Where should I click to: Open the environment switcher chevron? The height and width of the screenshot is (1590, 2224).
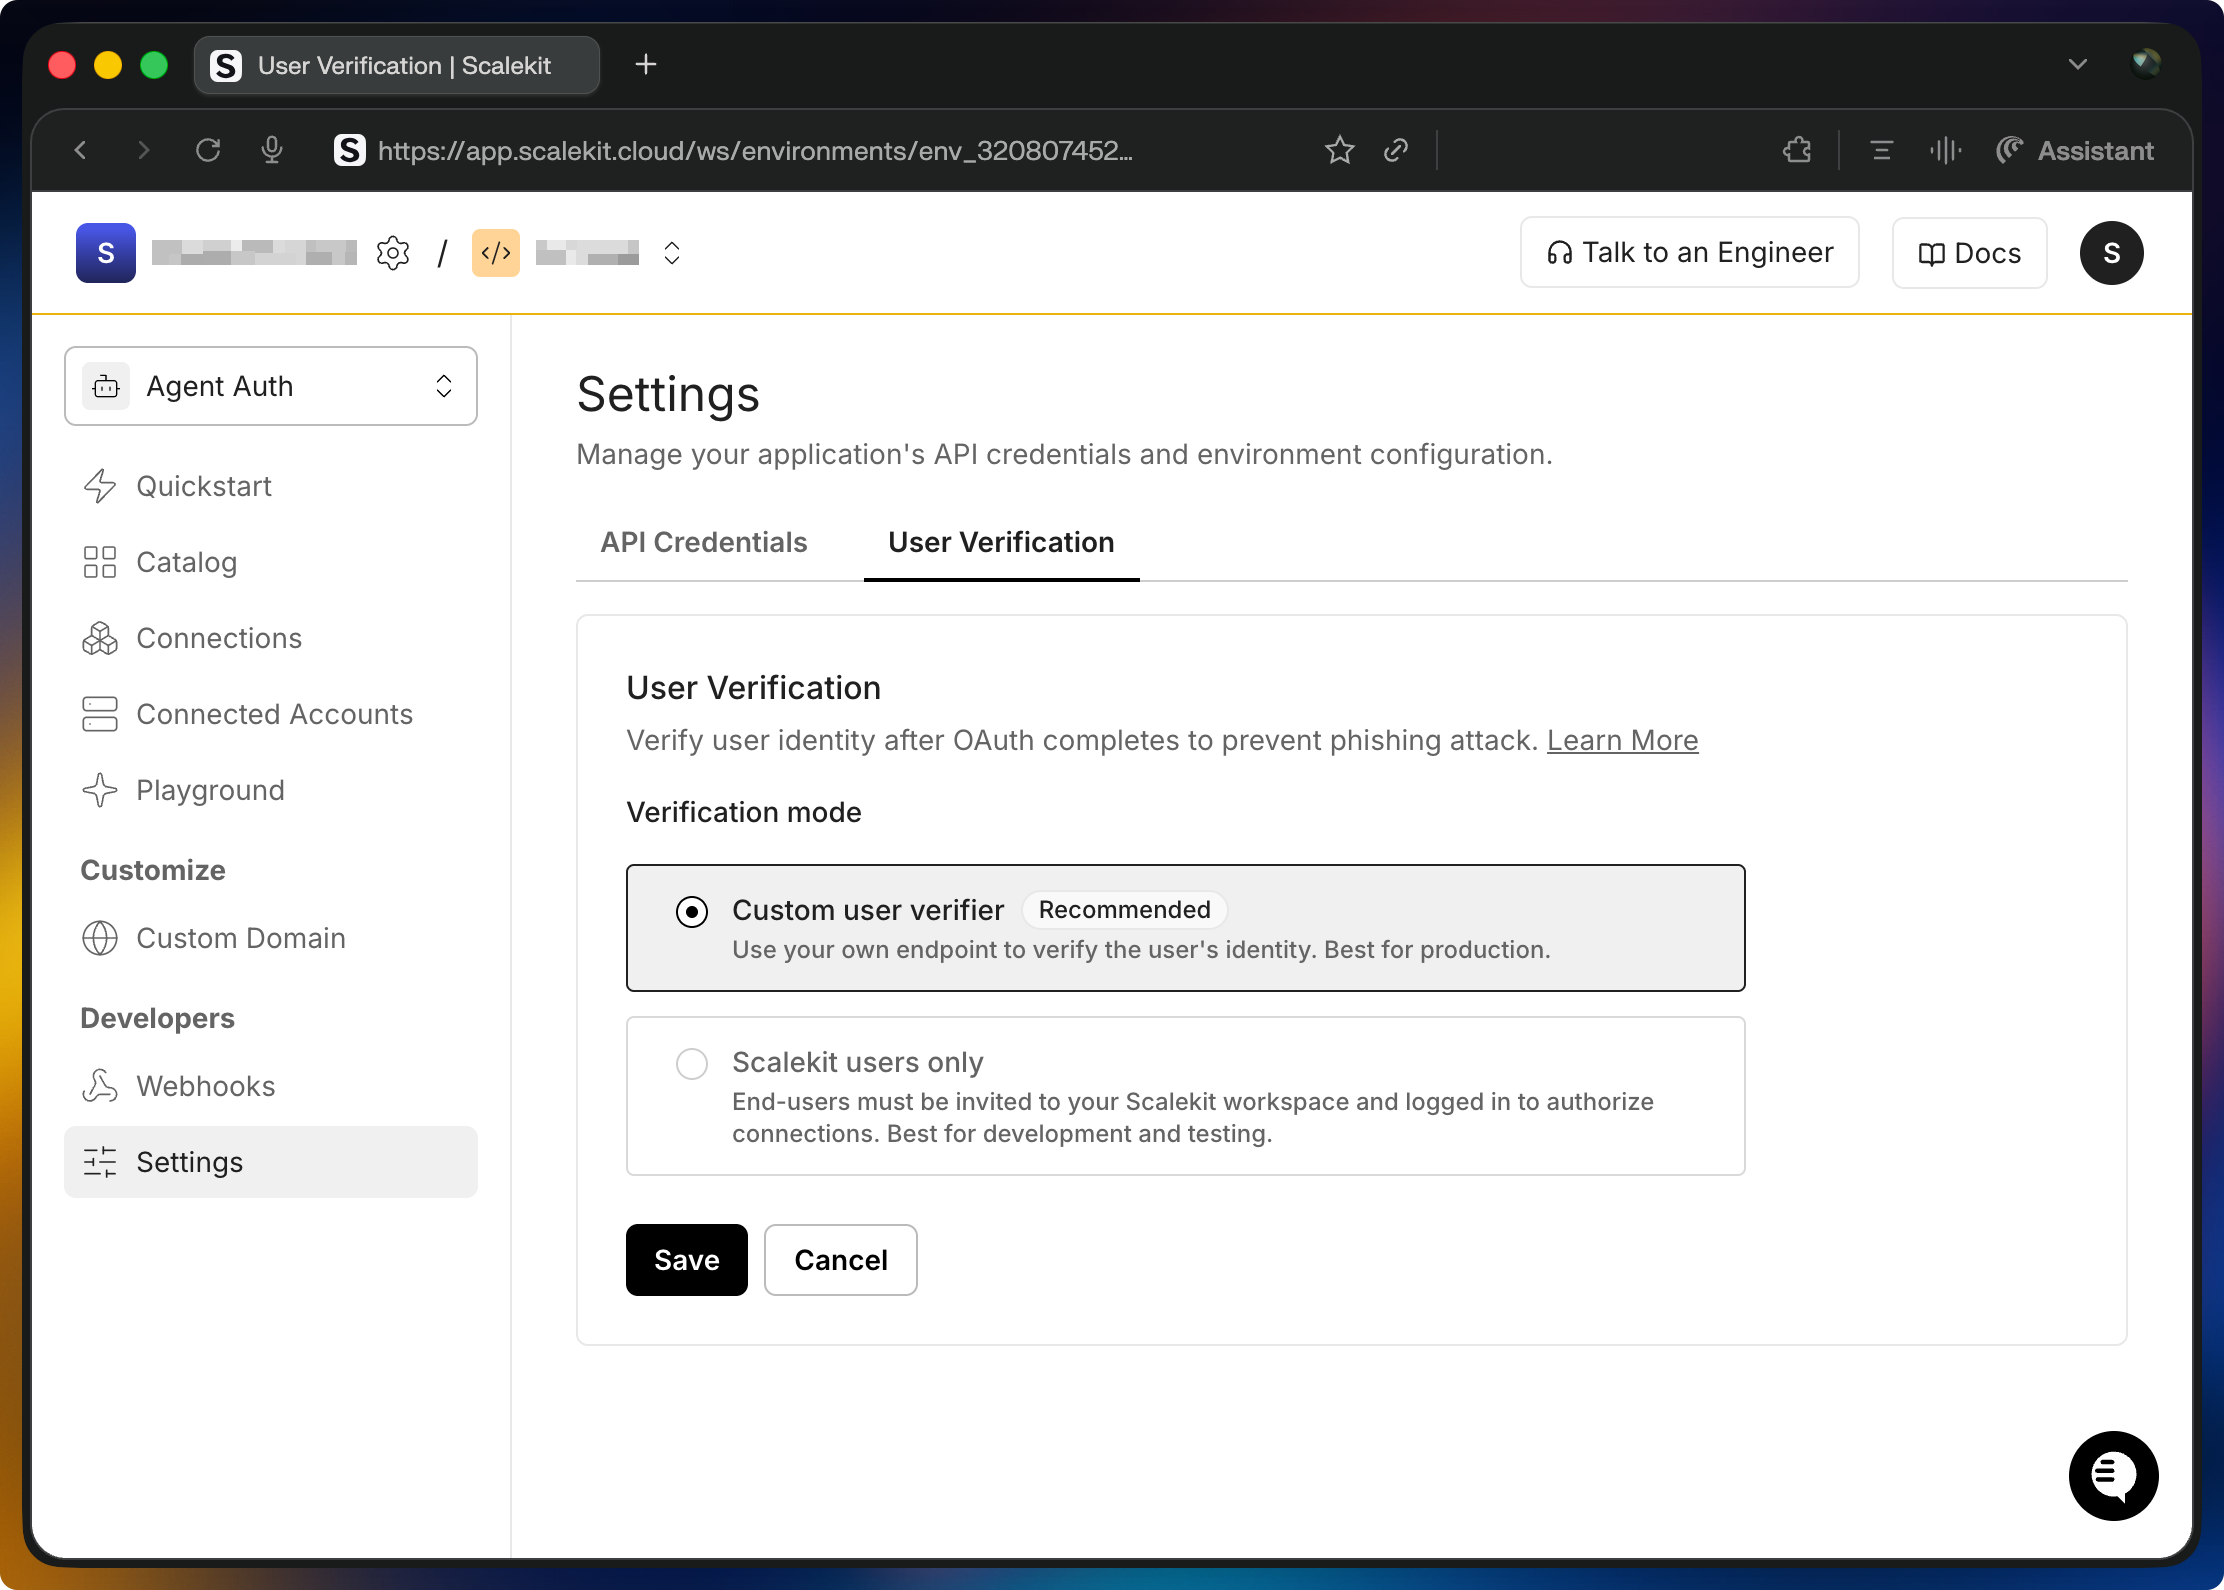click(x=671, y=253)
